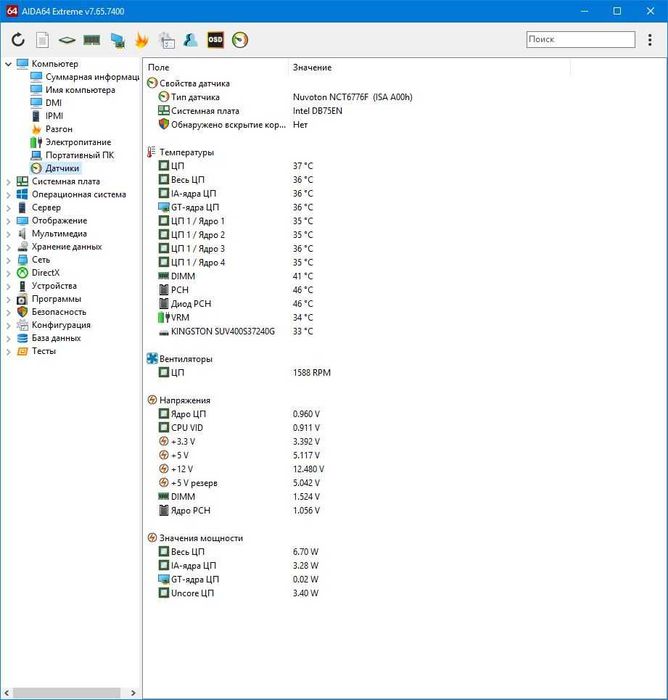Select Портативный ПК tree item
Screen dimensions: 668x700
(x=79, y=155)
